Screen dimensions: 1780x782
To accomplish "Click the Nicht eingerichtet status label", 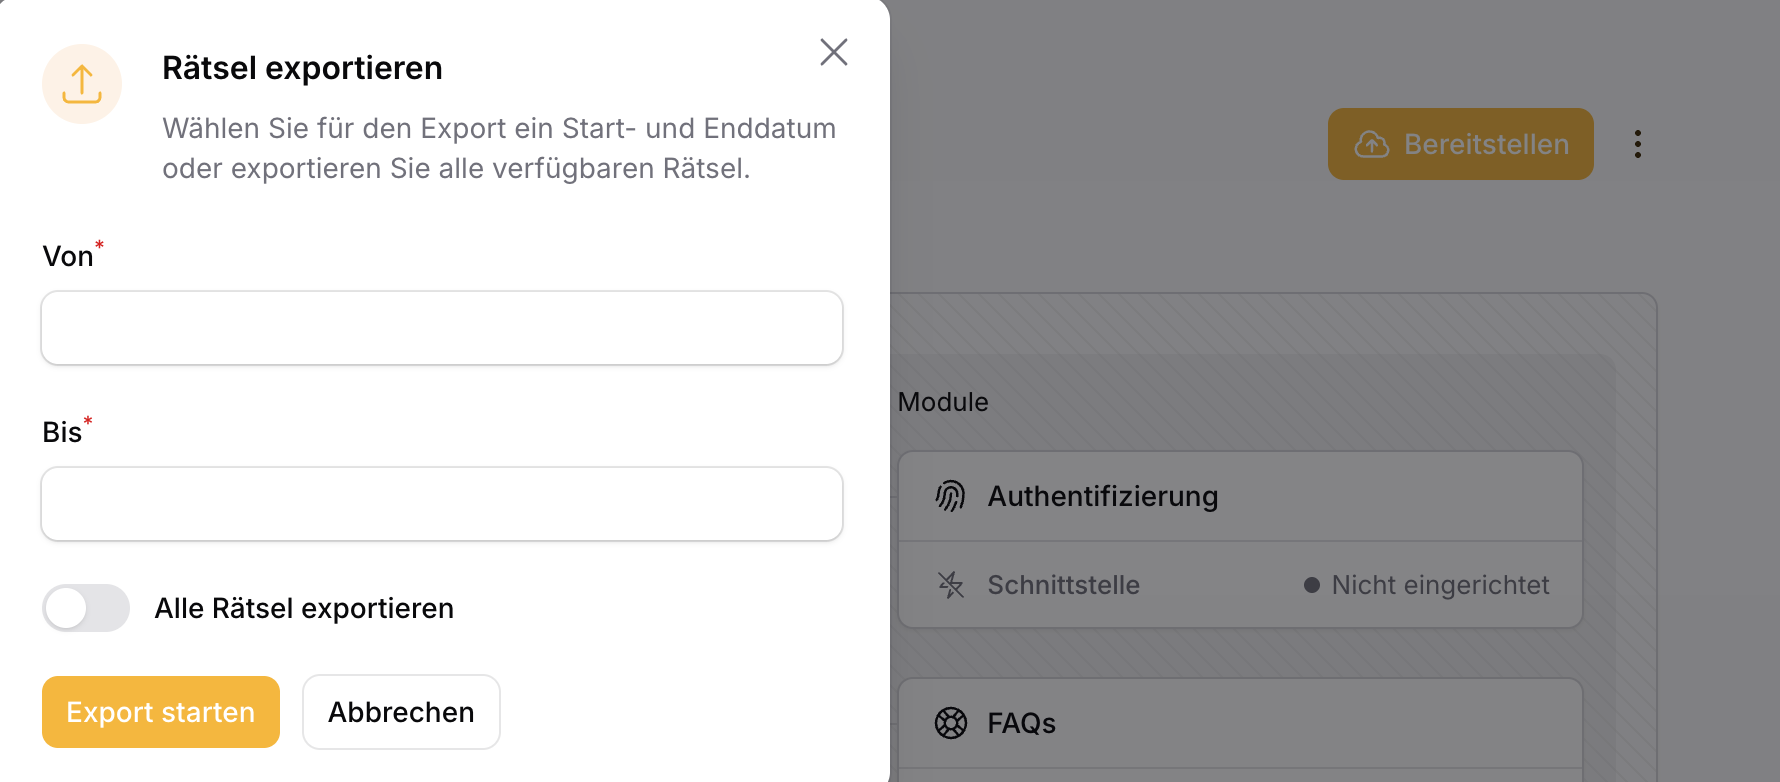I will pyautogui.click(x=1440, y=585).
